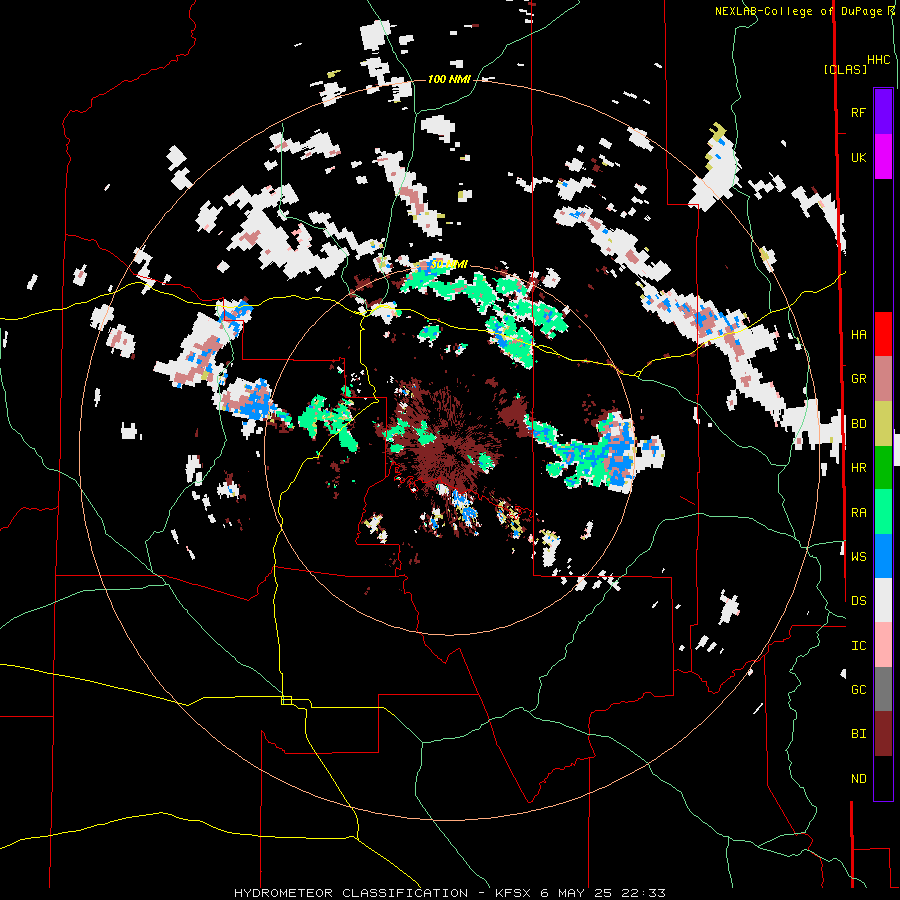Click the HHC product label
The width and height of the screenshot is (900, 900).
pyautogui.click(x=878, y=60)
